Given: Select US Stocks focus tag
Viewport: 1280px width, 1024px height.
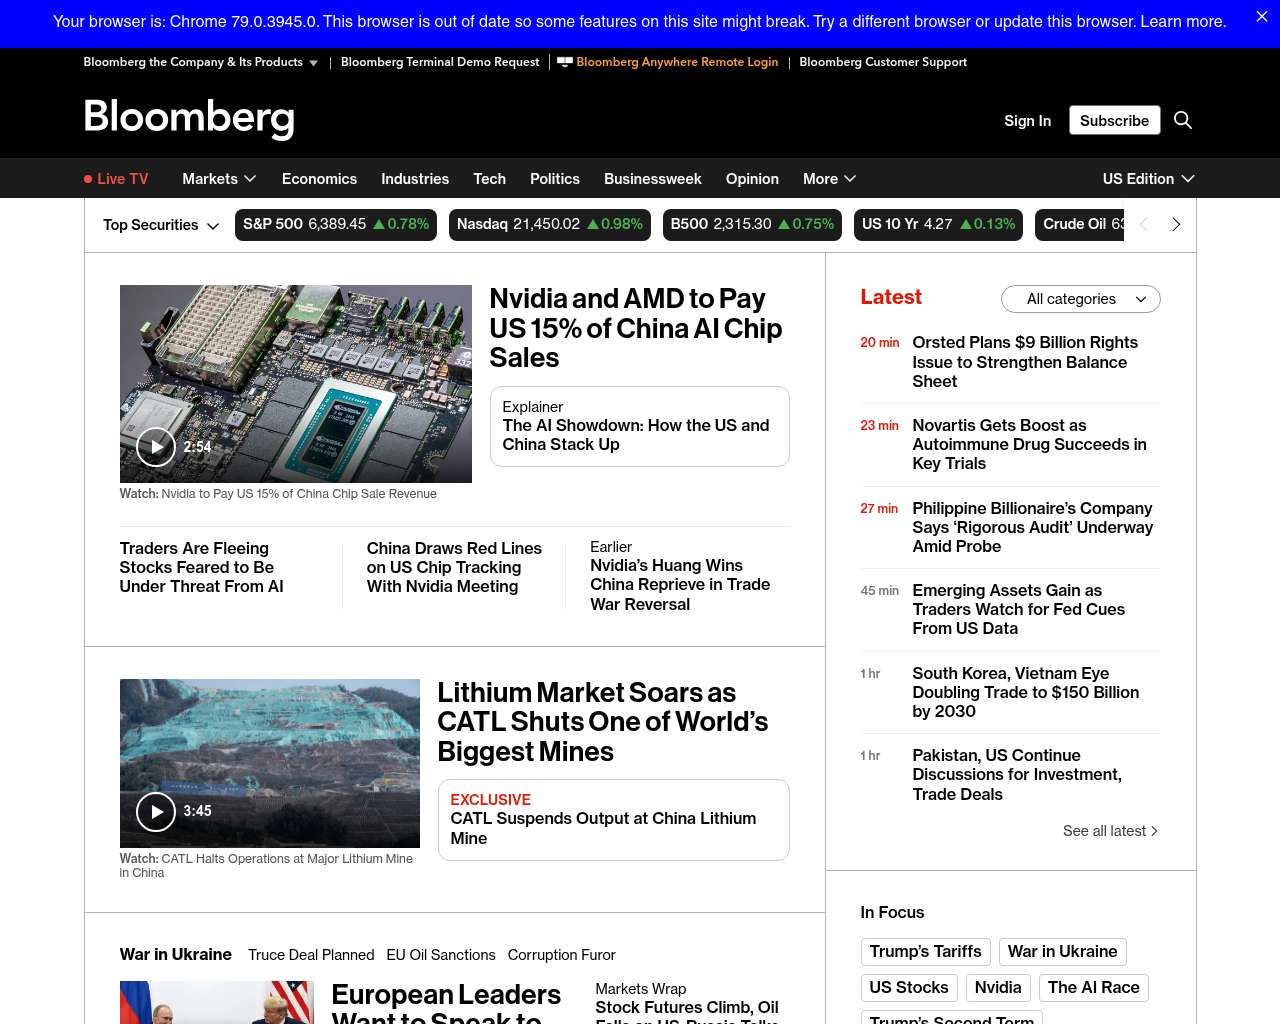Looking at the screenshot, I should [909, 988].
